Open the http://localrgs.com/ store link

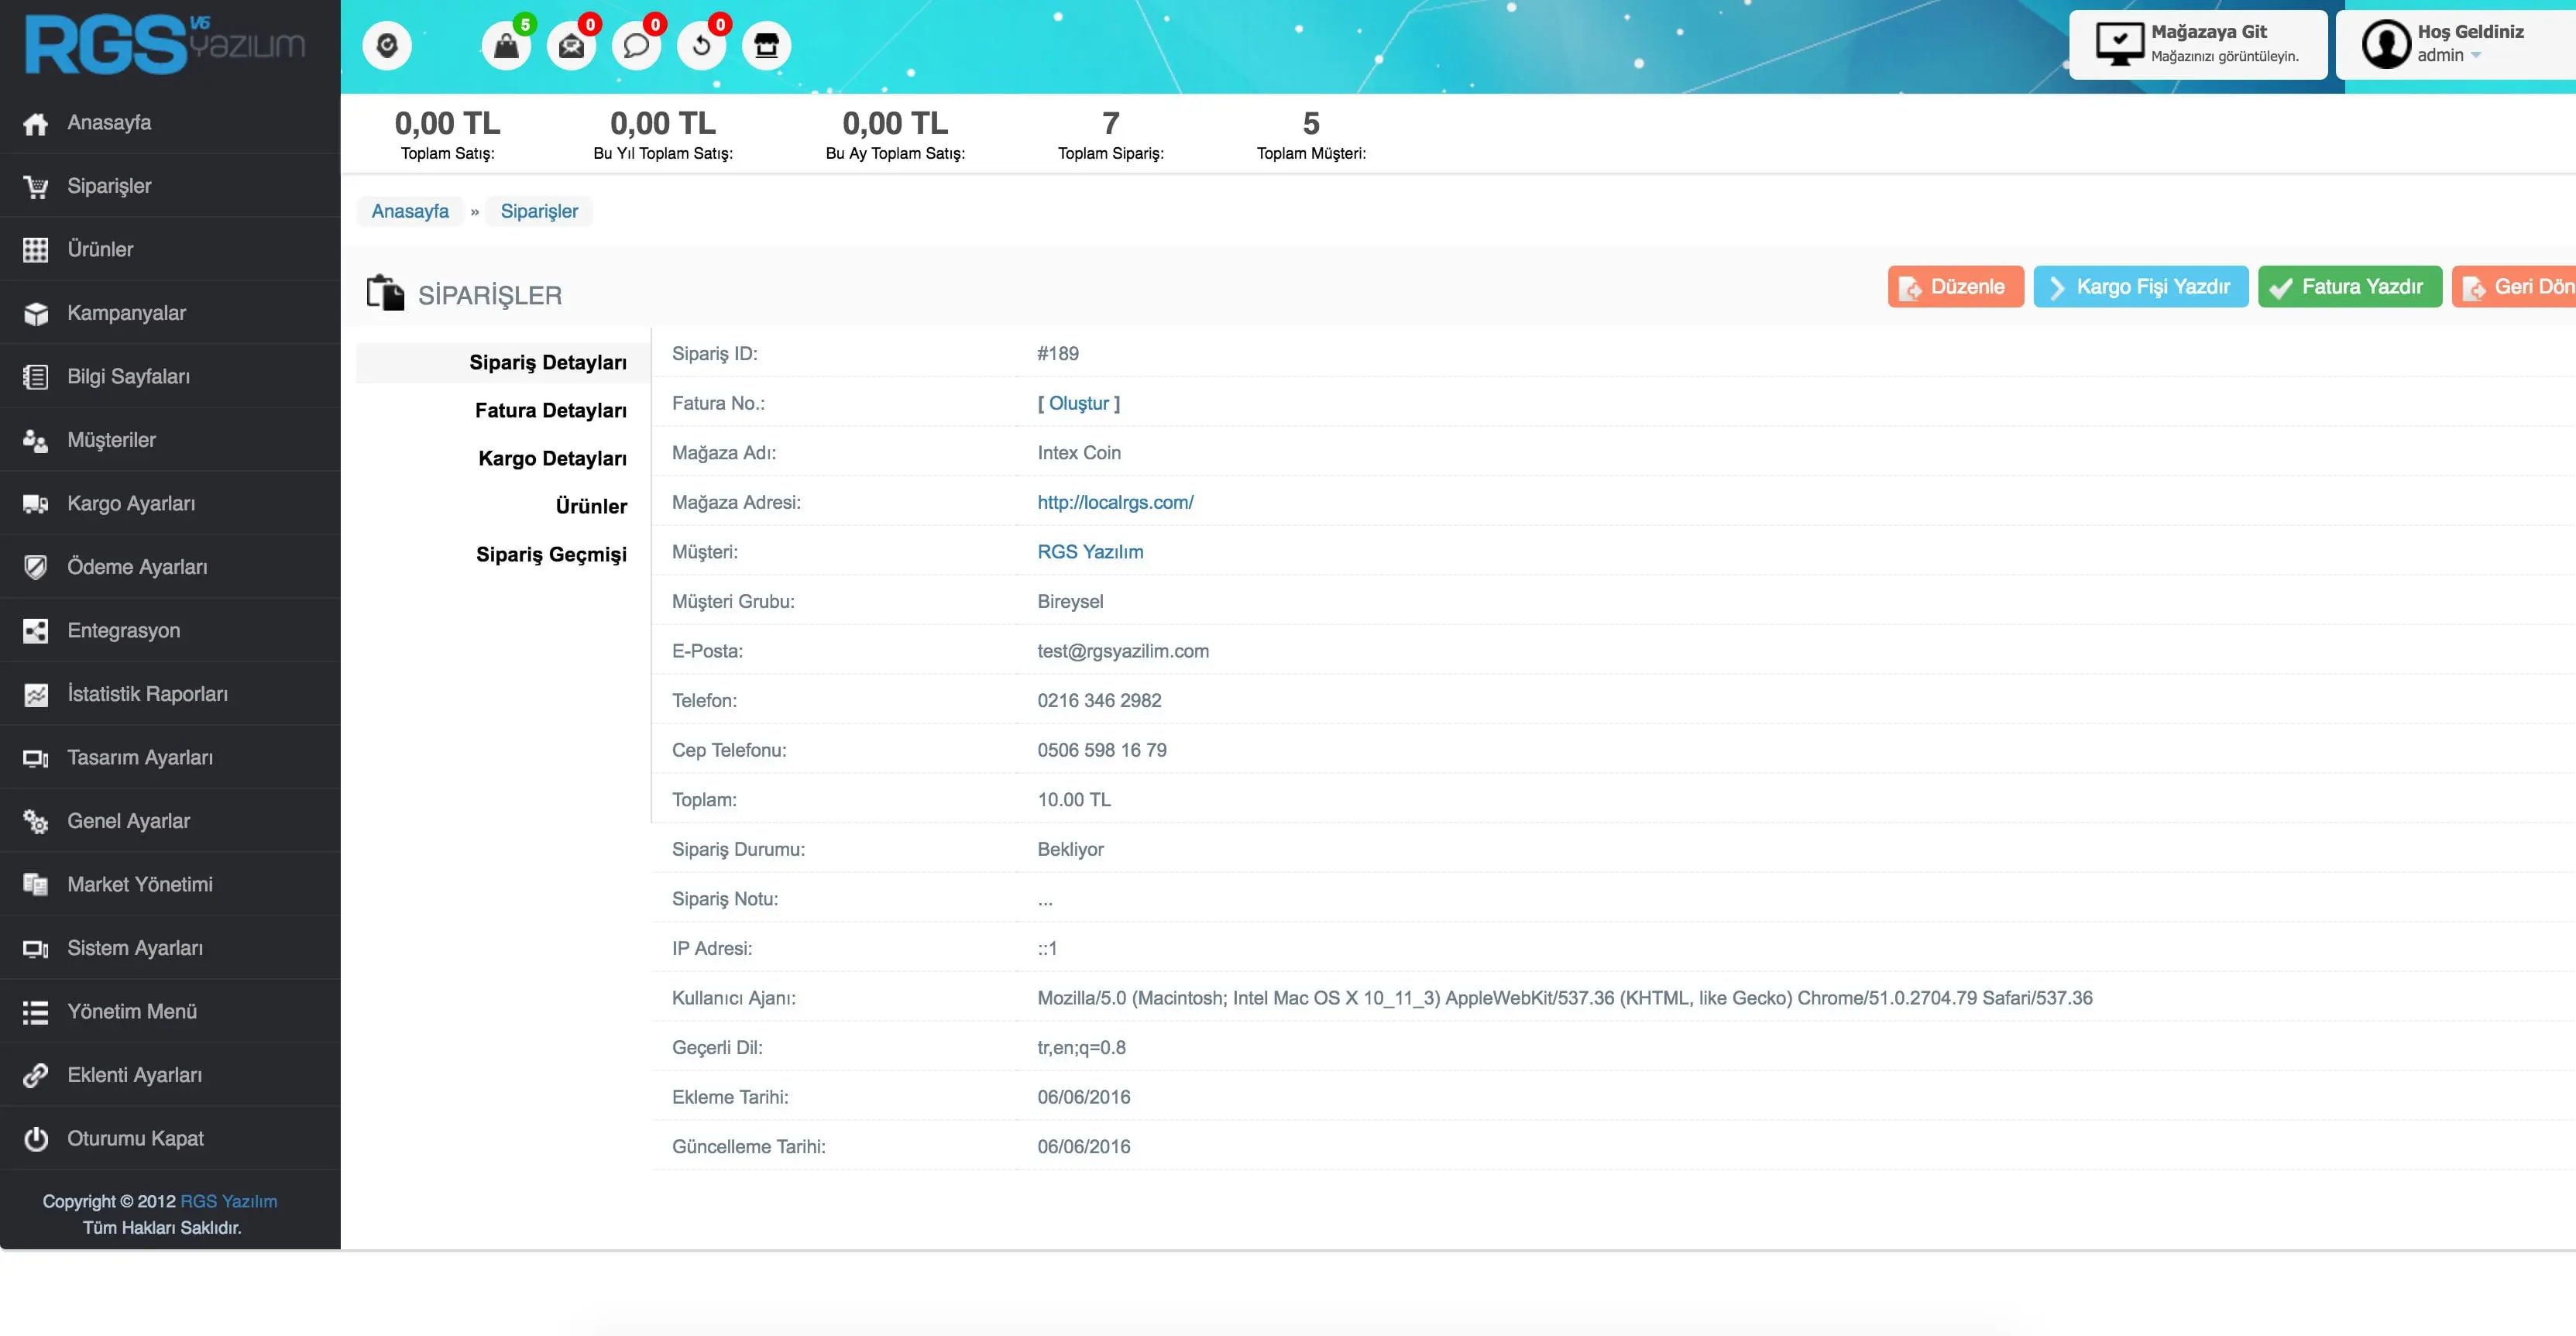point(1115,502)
